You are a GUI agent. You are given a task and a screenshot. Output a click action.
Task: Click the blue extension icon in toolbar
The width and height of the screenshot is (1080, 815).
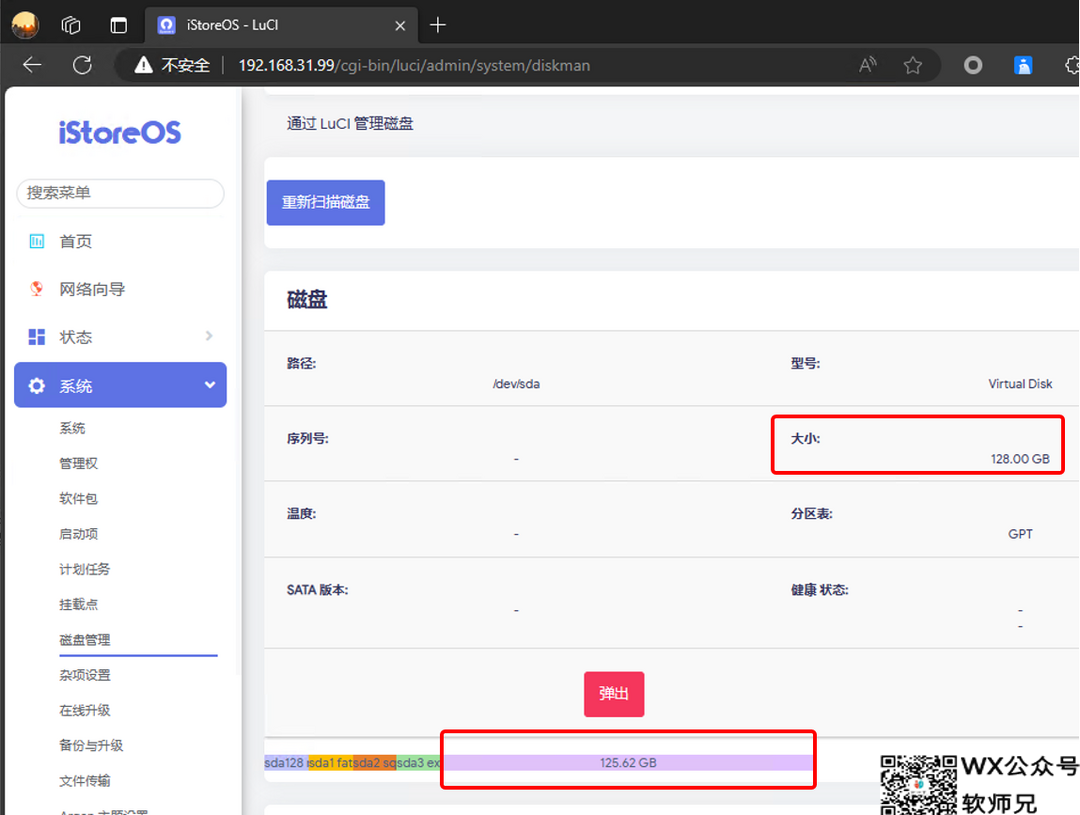coord(1023,65)
